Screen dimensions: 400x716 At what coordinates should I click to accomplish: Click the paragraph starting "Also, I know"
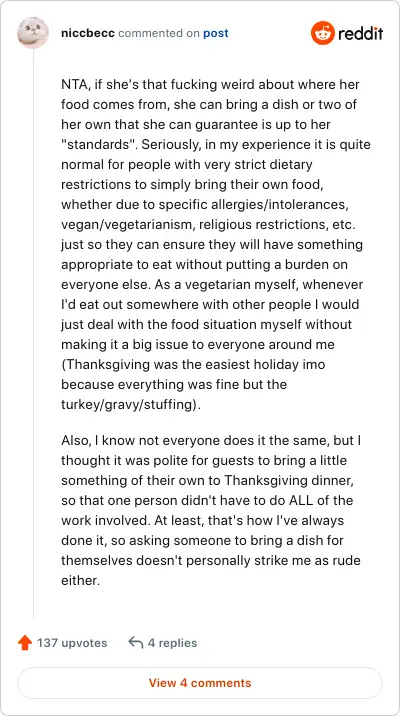[x=211, y=511]
